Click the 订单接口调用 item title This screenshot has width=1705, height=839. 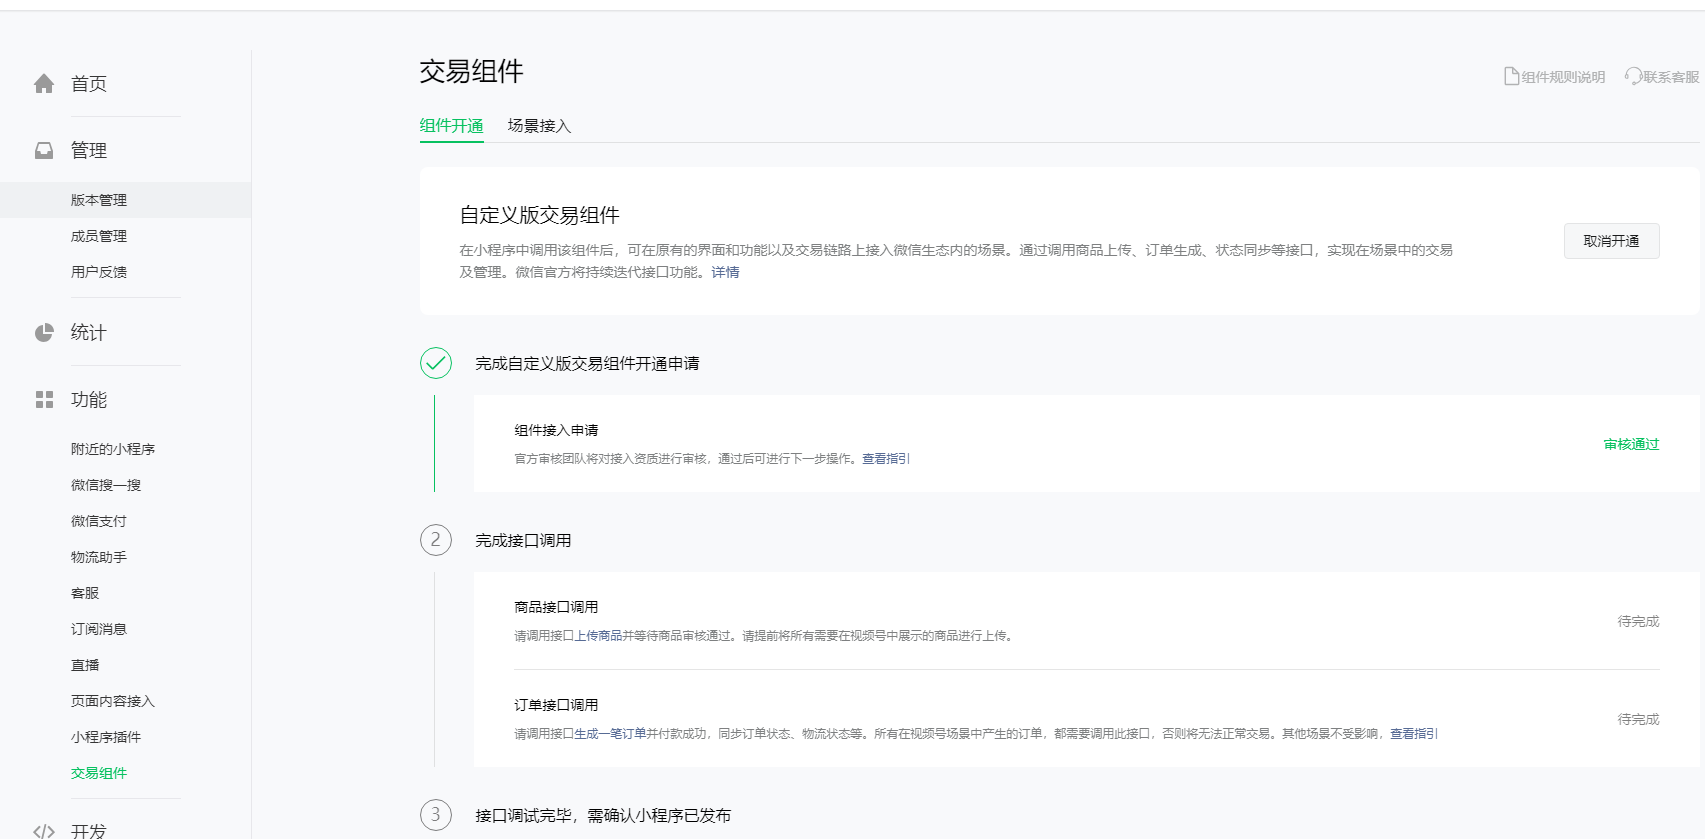click(556, 705)
